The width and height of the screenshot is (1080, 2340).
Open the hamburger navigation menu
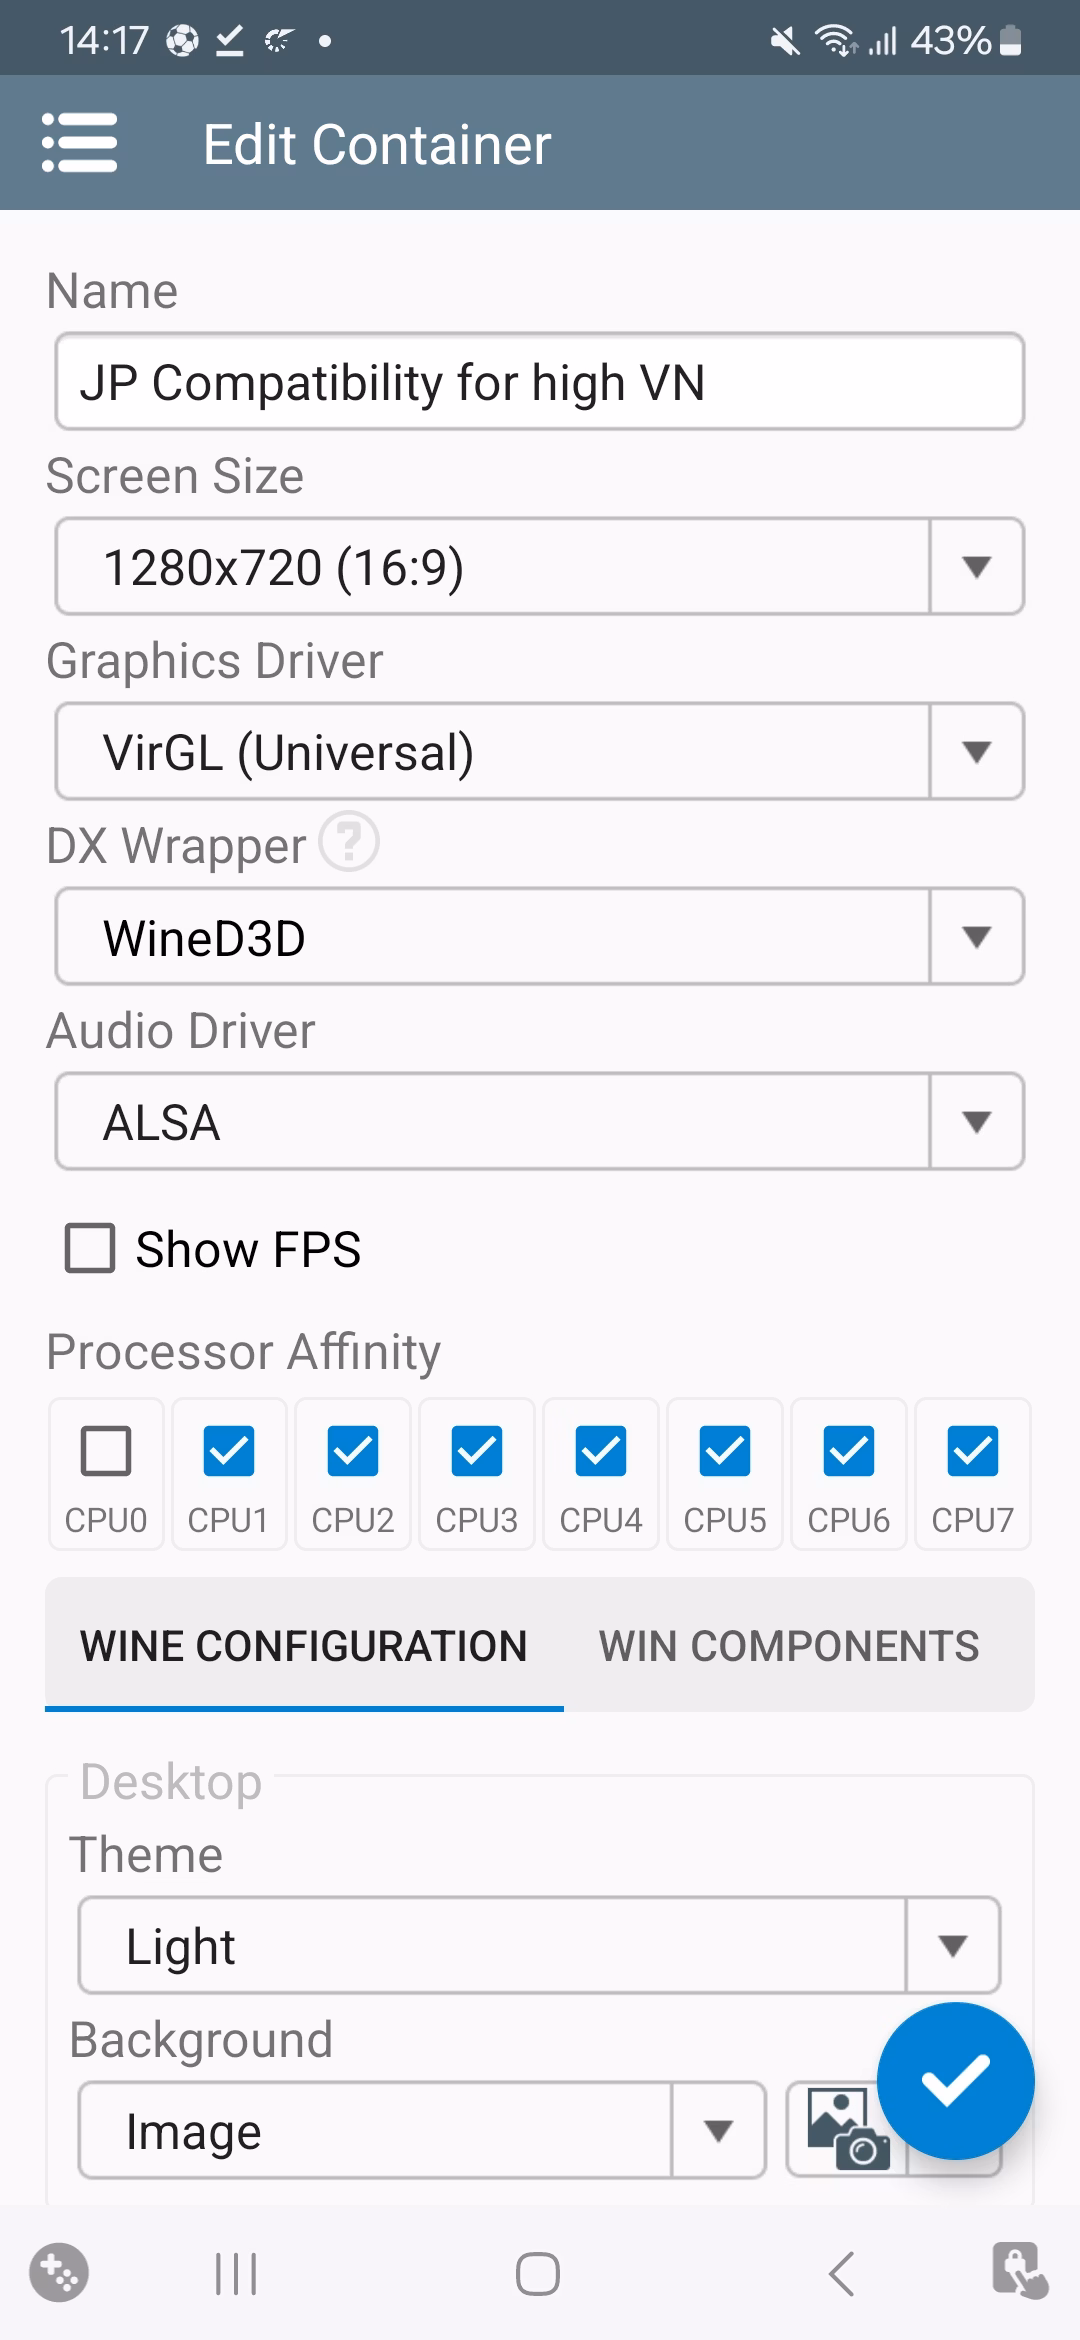(80, 143)
